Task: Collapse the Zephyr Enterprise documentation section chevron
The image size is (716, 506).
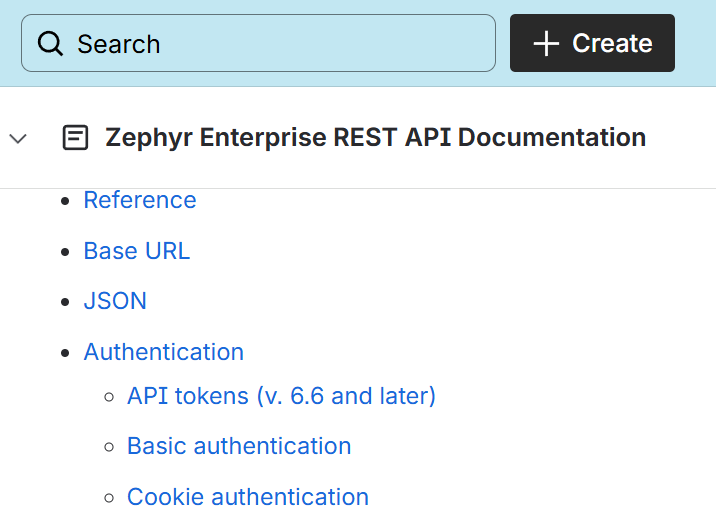Action: pyautogui.click(x=18, y=138)
